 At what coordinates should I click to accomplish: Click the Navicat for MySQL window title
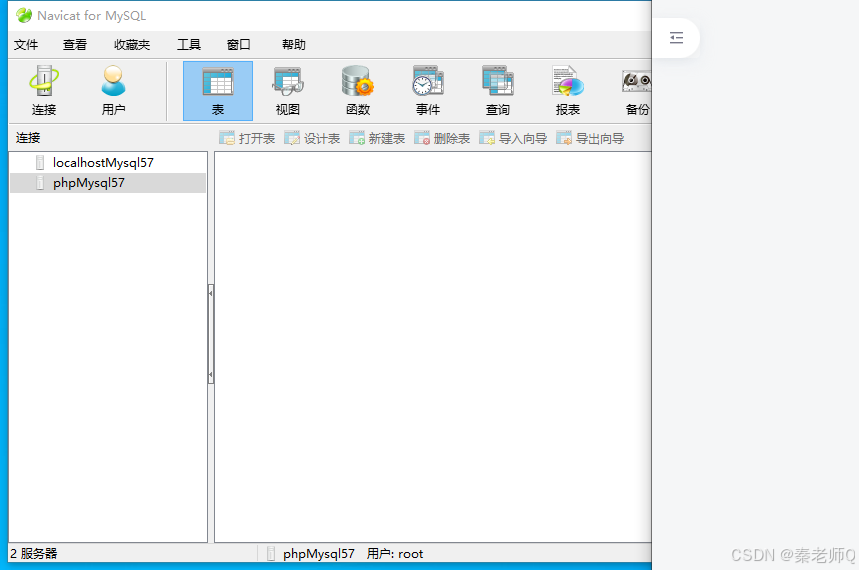[x=91, y=15]
